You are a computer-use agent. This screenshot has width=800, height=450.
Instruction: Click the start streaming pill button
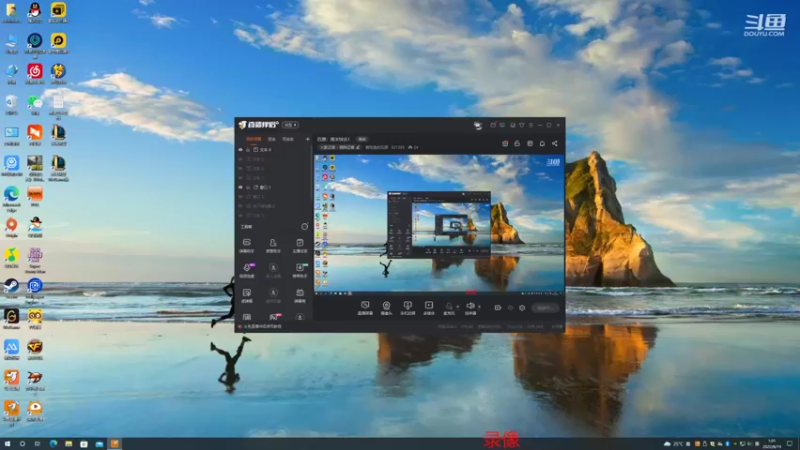pyautogui.click(x=545, y=308)
